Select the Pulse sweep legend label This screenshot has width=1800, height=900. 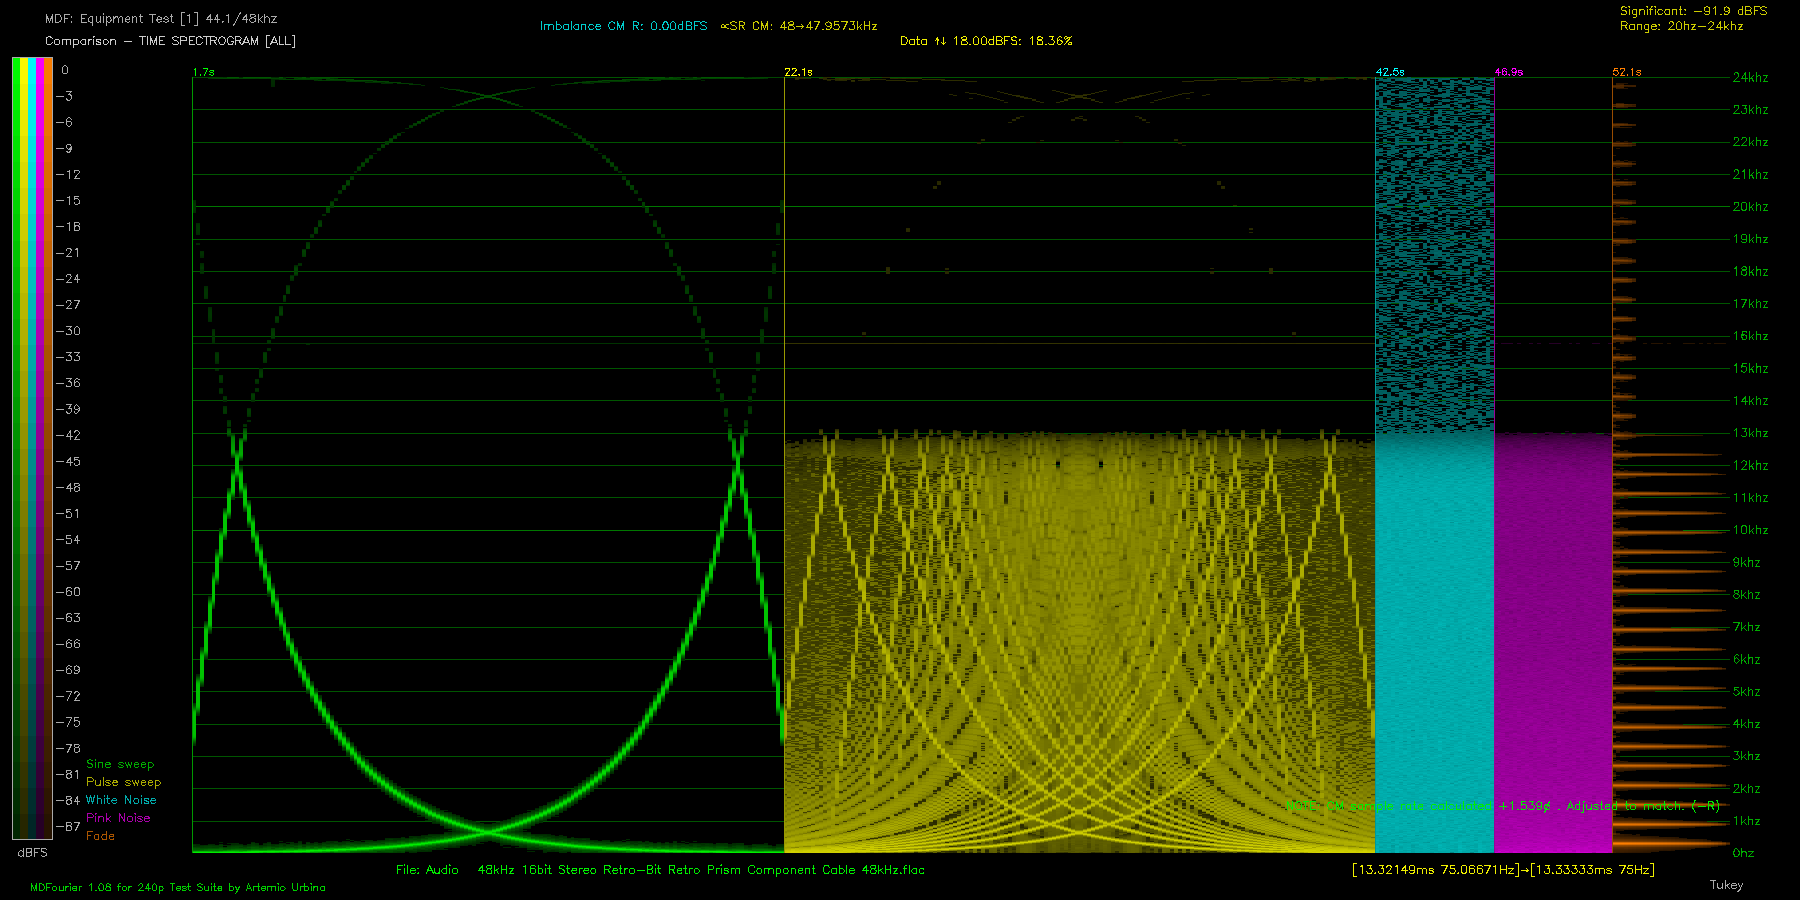tap(123, 782)
